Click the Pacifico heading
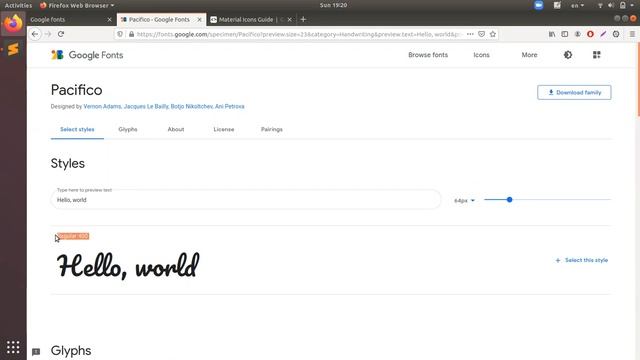Viewport: 640px width, 360px height. (76, 90)
